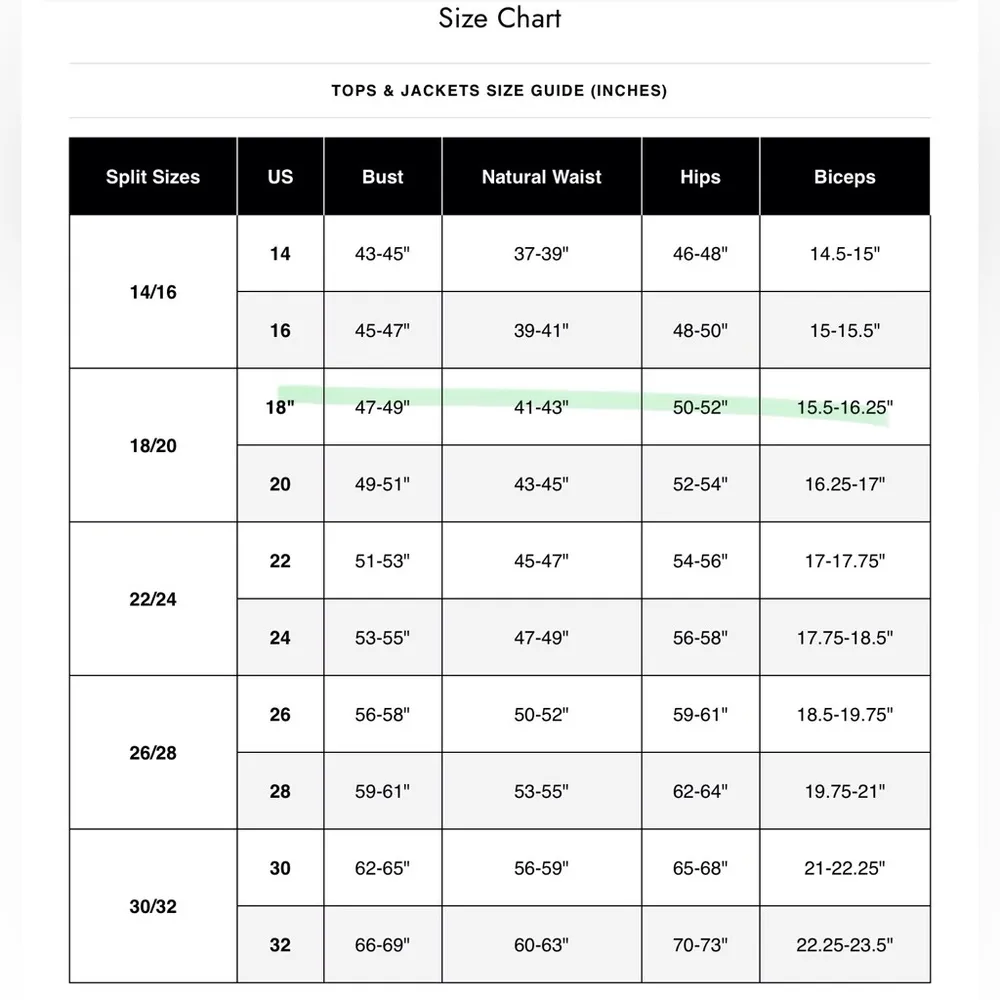This screenshot has height=1000, width=1000.
Task: Click the 26/28 split size cell
Action: tap(153, 753)
